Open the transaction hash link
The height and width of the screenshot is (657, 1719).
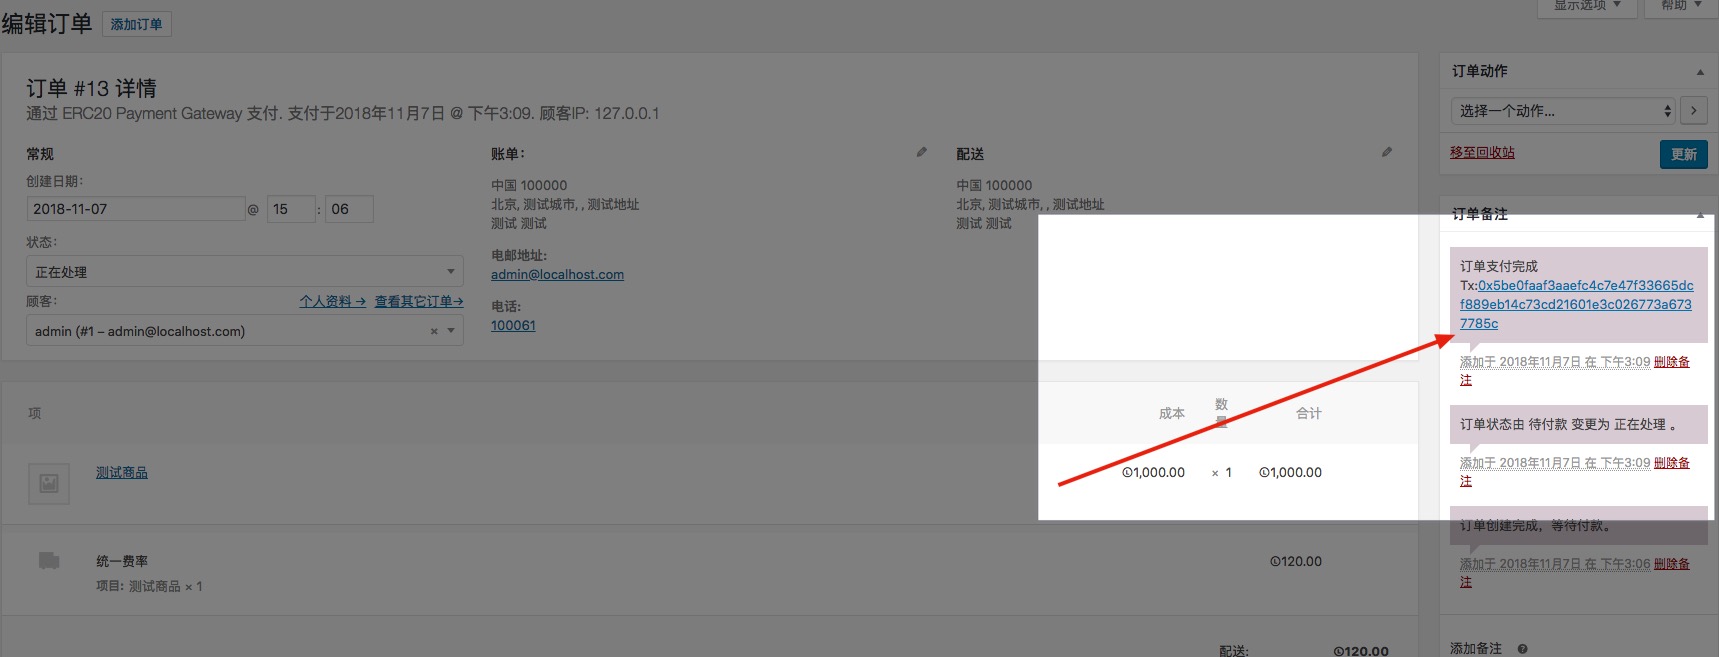coord(1576,304)
